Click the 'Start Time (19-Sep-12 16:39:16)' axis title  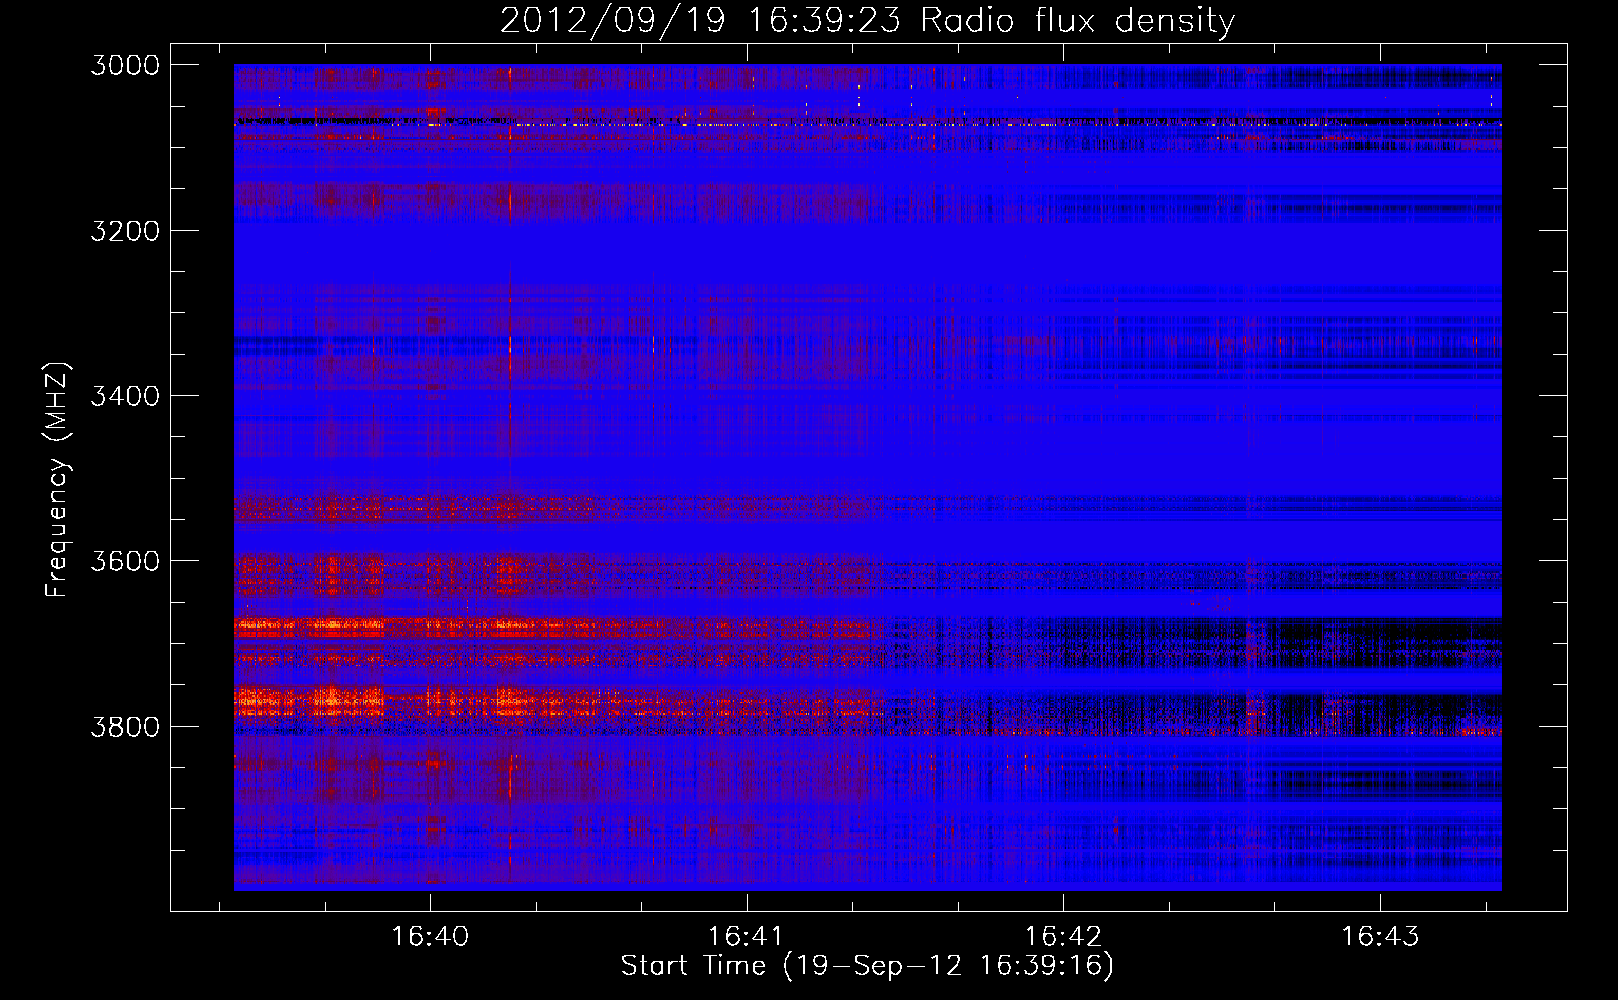point(867,966)
